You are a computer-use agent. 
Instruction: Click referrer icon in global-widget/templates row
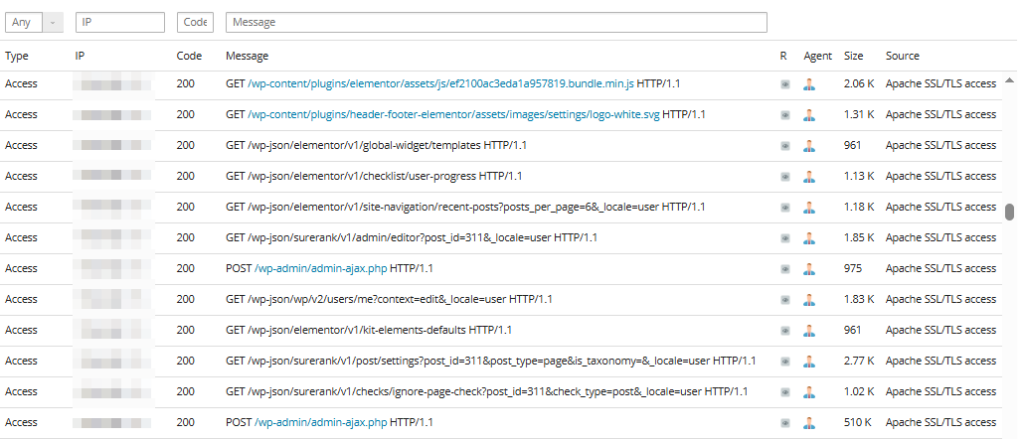tap(785, 146)
